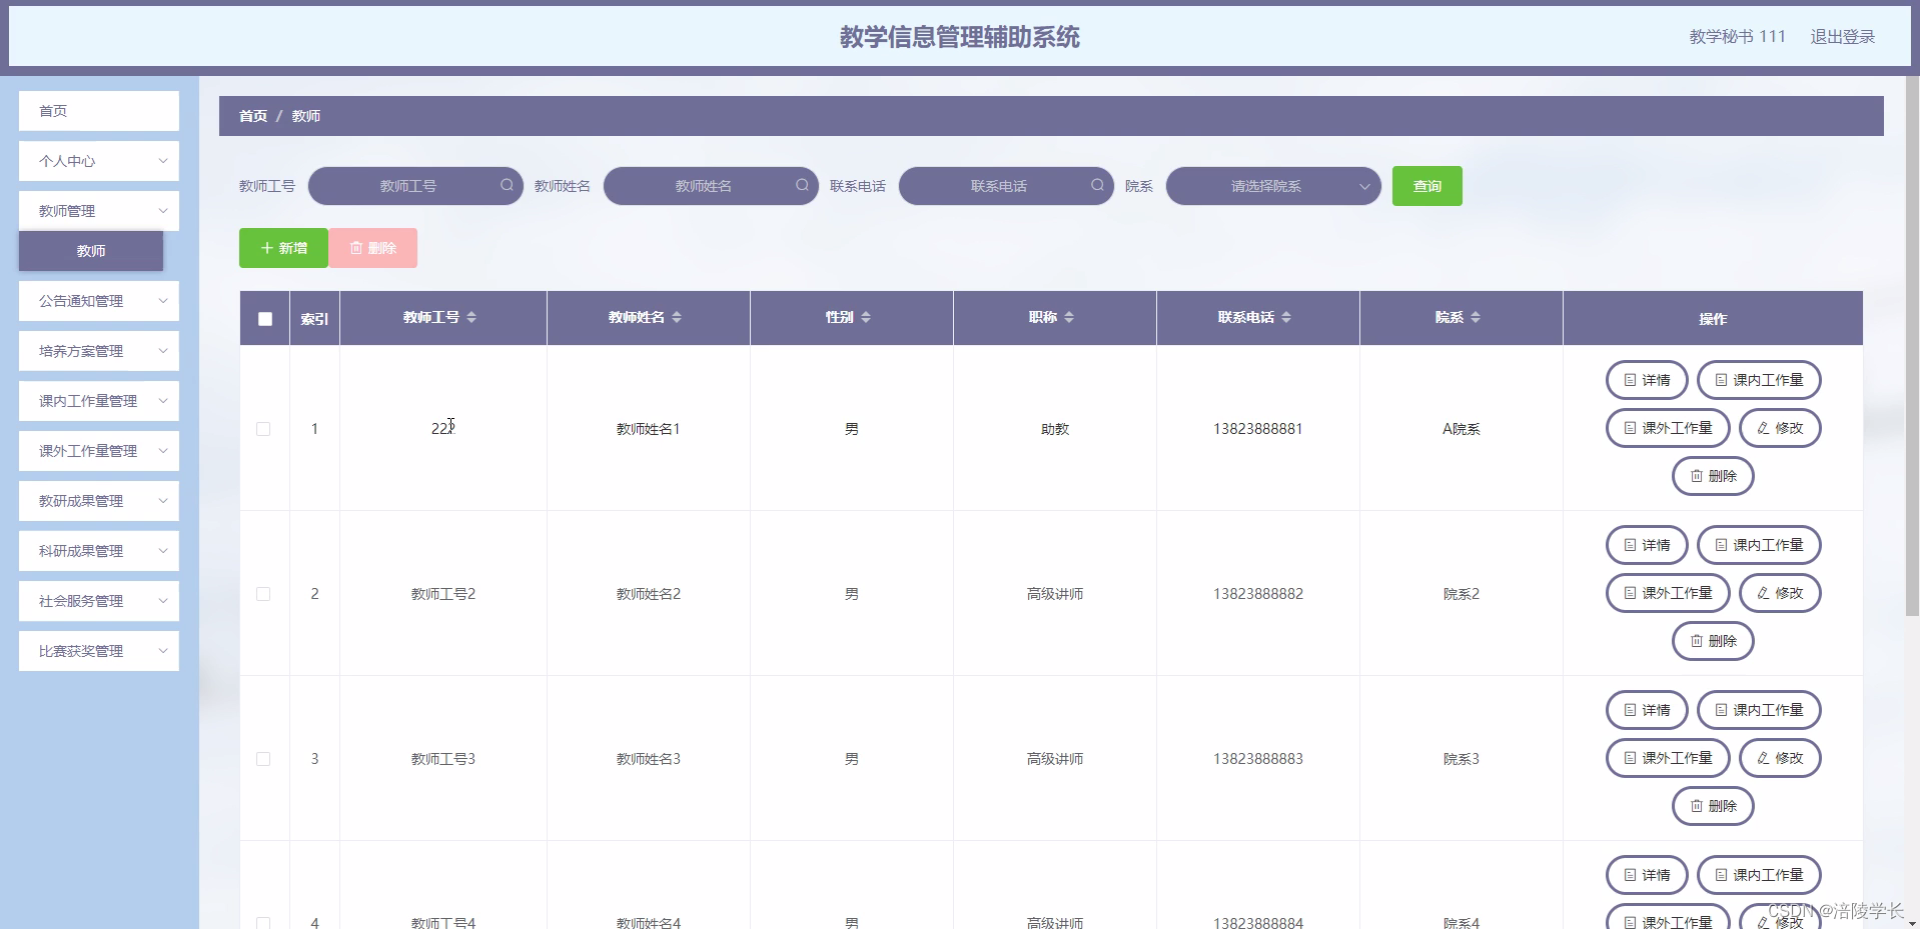The image size is (1920, 929).
Task: Expand the 公告通知管理 sidebar section
Action: [98, 301]
